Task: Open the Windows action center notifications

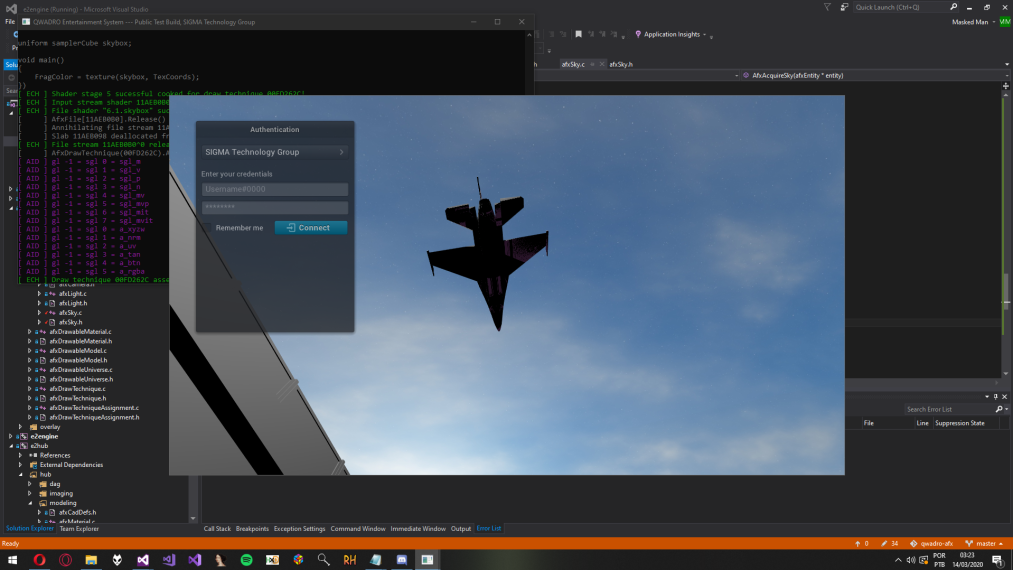Action: pos(998,560)
